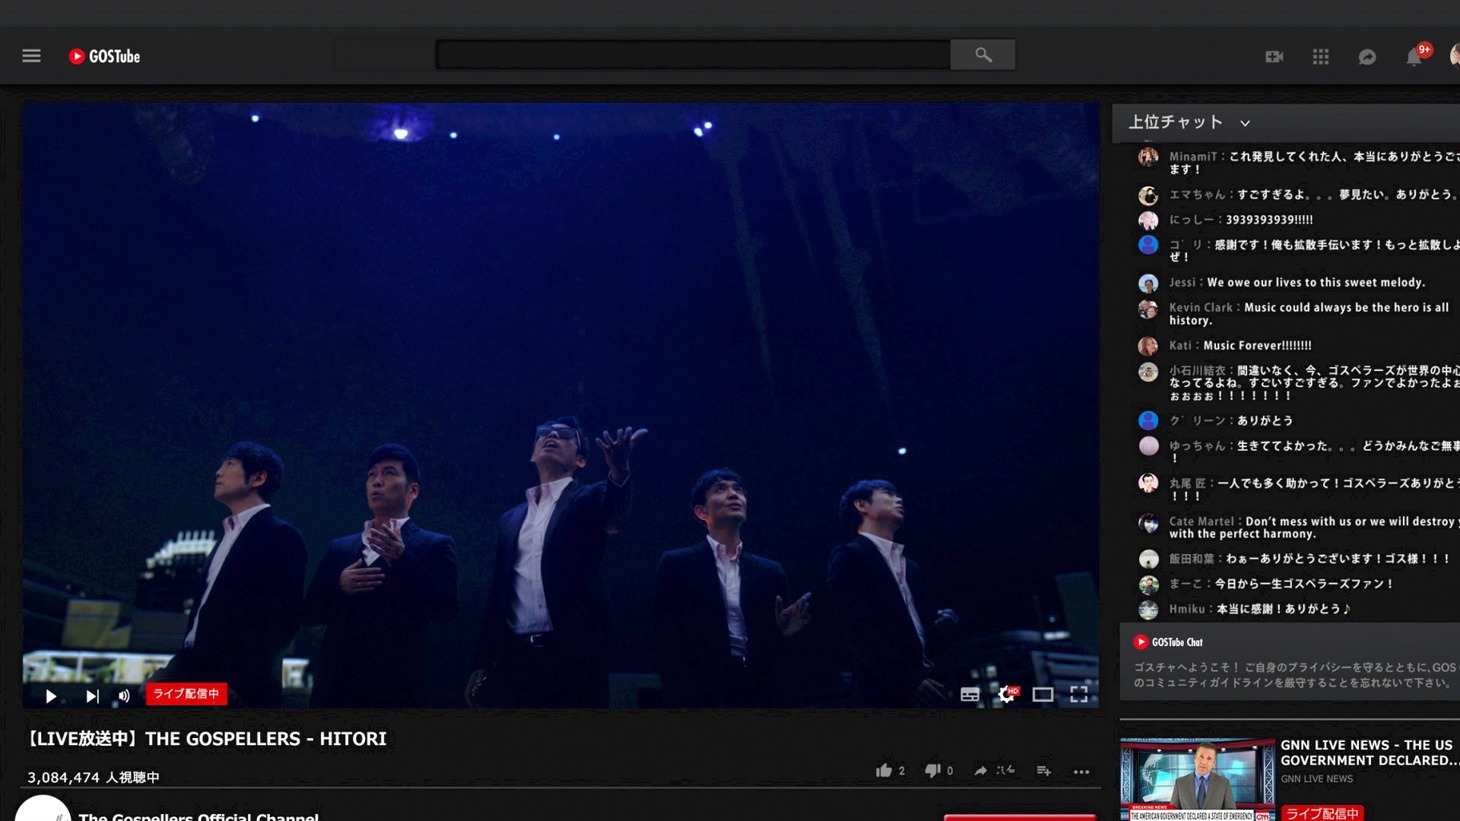The image size is (1460, 821).
Task: Open the messages speech bubble icon
Action: tap(1367, 57)
